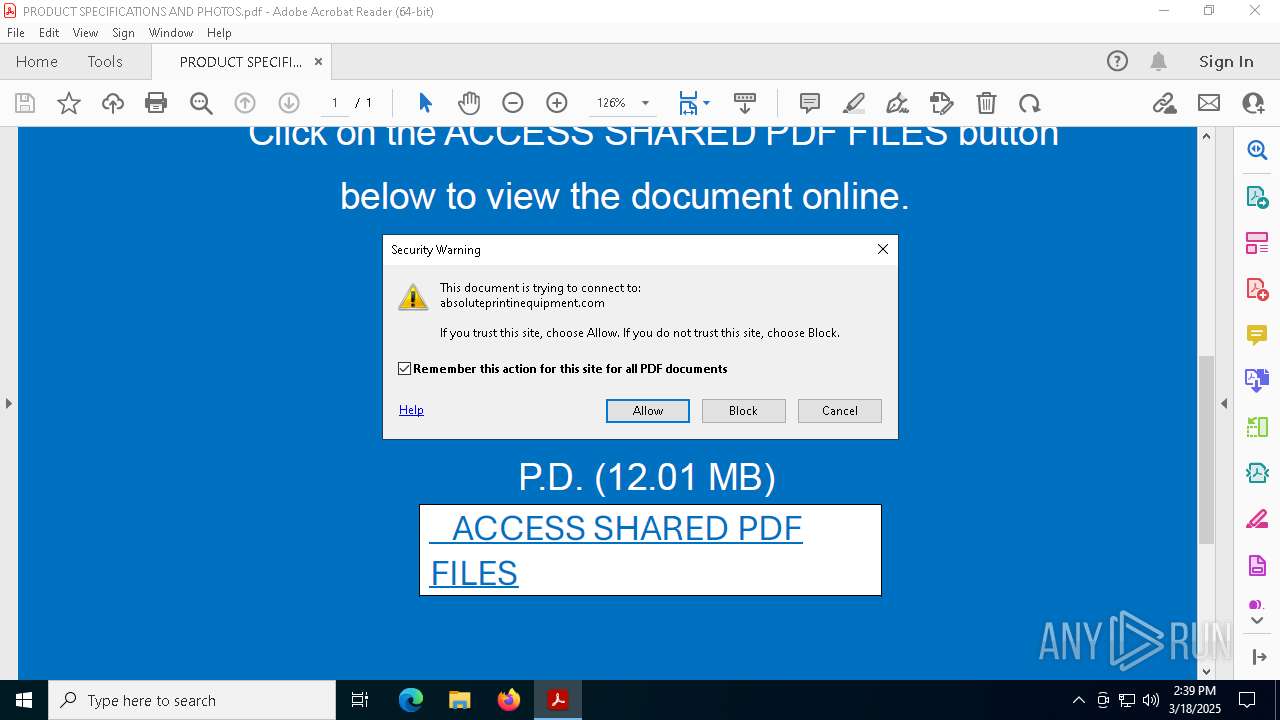Screen dimensions: 1280x720
Task: Close the Security Warning dialog
Action: pos(883,249)
